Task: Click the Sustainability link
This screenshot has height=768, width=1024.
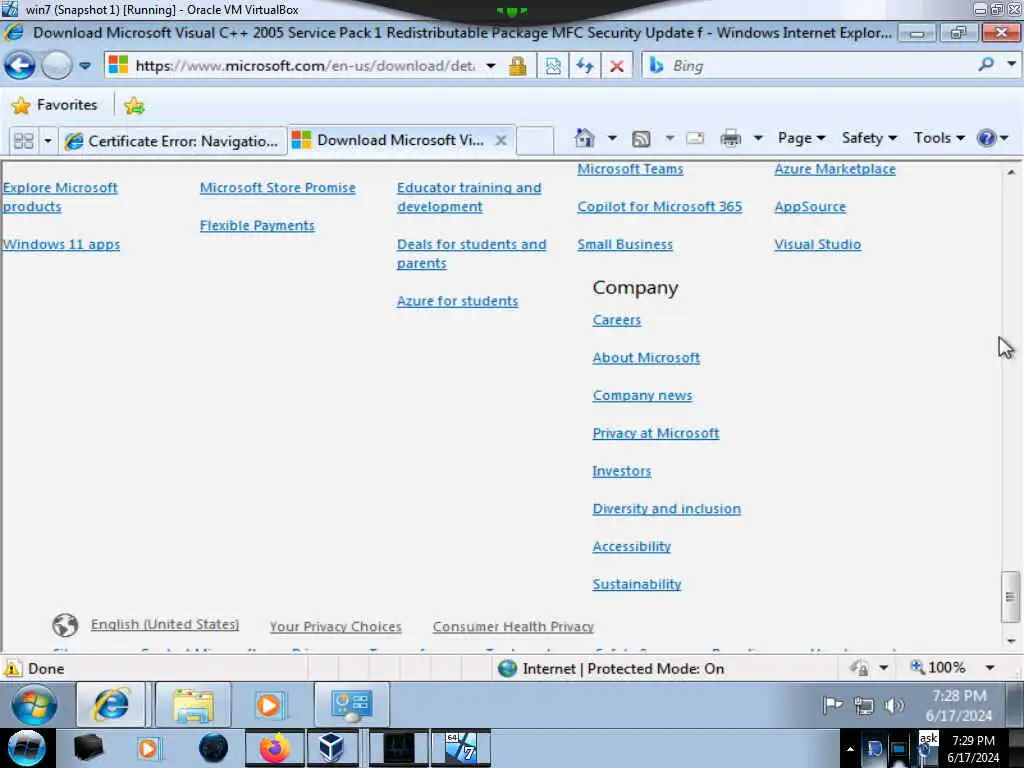Action: 637,584
